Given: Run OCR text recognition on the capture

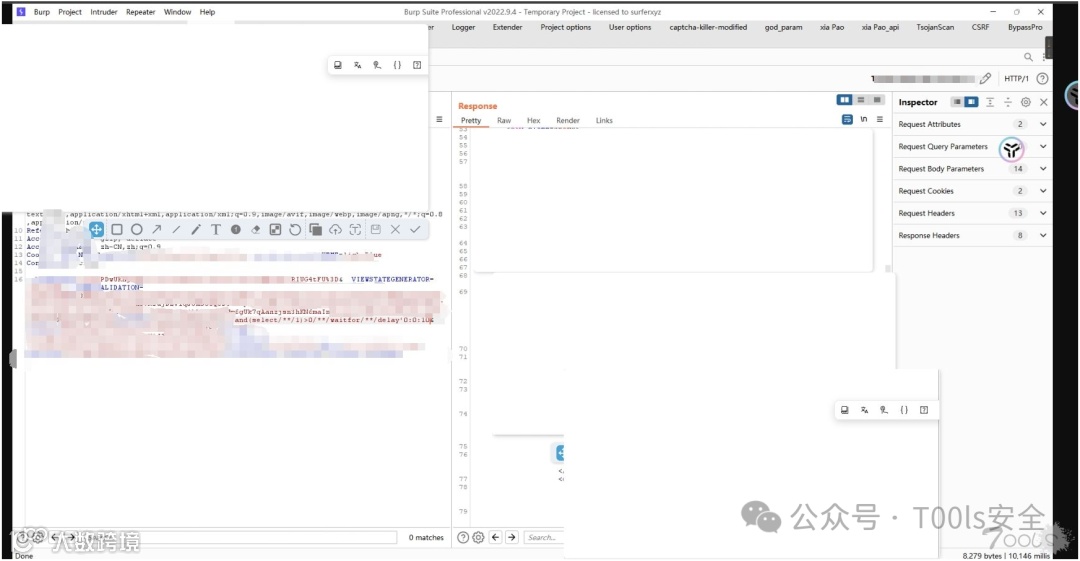Looking at the screenshot, I should (355, 230).
